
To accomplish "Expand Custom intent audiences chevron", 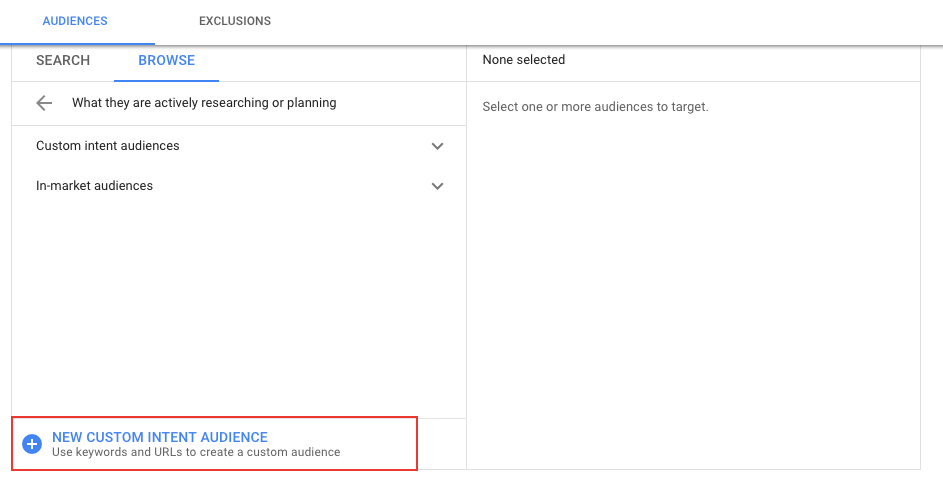I will point(437,146).
